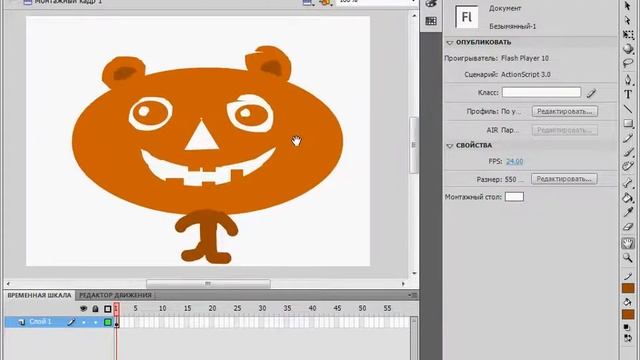640x360 pixels.
Task: Select the Zoom magnifier tool
Action: coord(628,258)
